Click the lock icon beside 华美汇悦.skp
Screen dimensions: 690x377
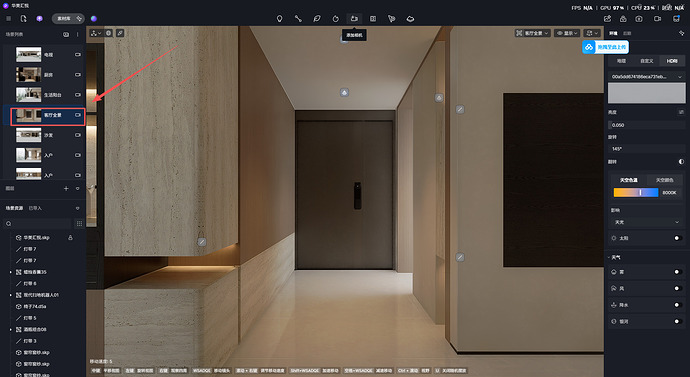click(x=70, y=238)
